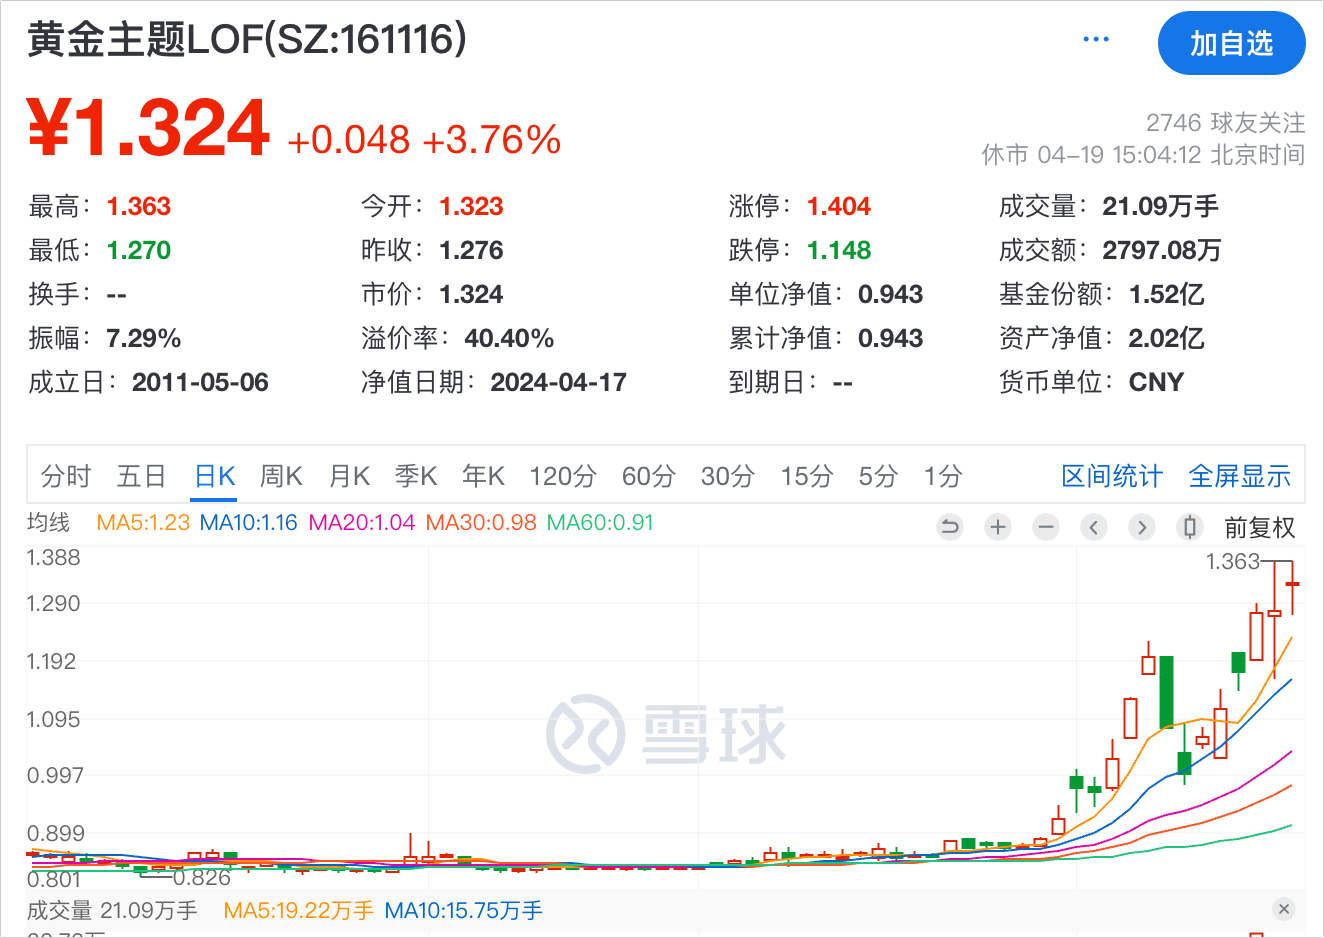Zoom out the K-line chart
Viewport: 1324px width, 938px height.
pyautogui.click(x=1046, y=527)
